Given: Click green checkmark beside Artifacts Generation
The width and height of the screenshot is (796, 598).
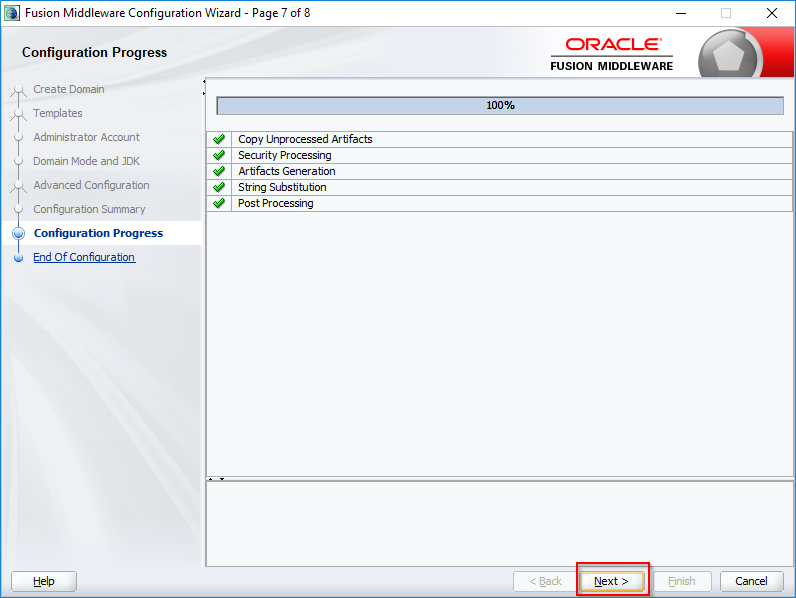Looking at the screenshot, I should [219, 171].
